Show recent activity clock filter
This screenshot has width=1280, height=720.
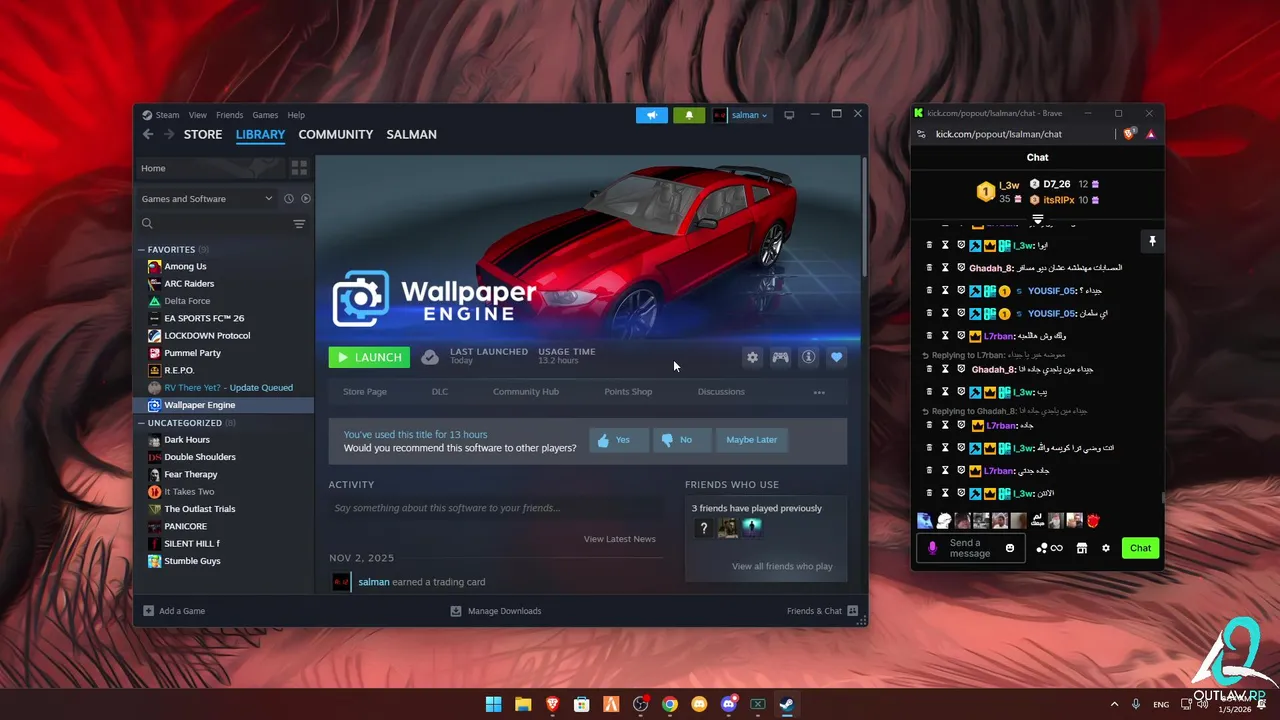[288, 199]
